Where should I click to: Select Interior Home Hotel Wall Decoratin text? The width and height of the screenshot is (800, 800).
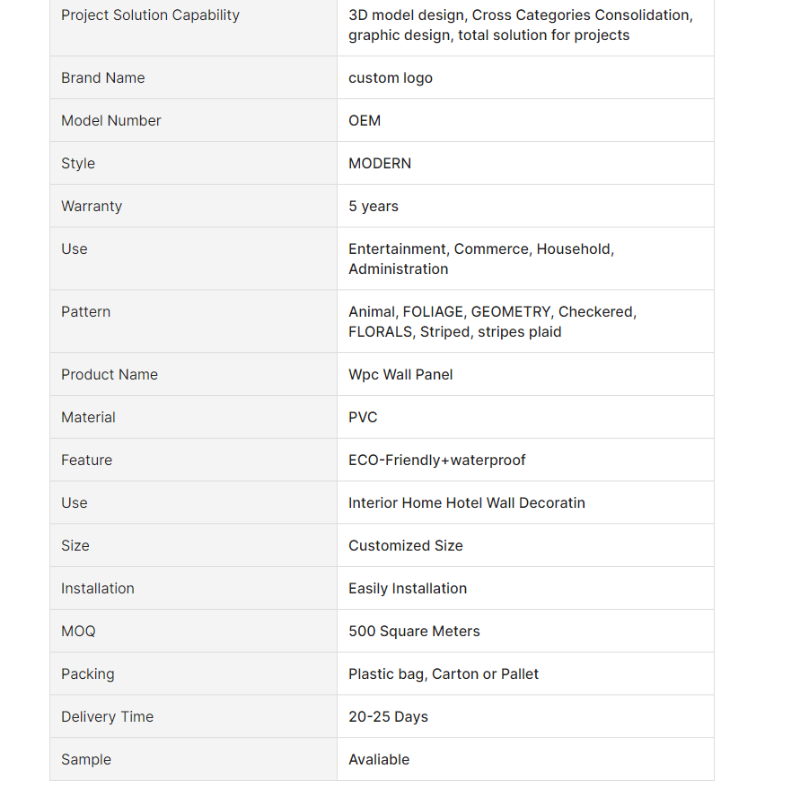tap(466, 503)
